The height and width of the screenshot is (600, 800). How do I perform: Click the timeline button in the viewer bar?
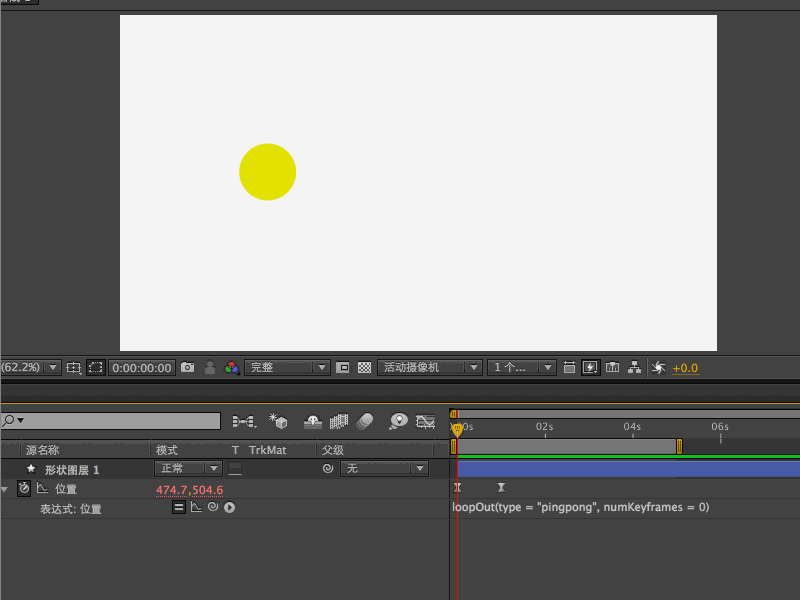coord(612,367)
